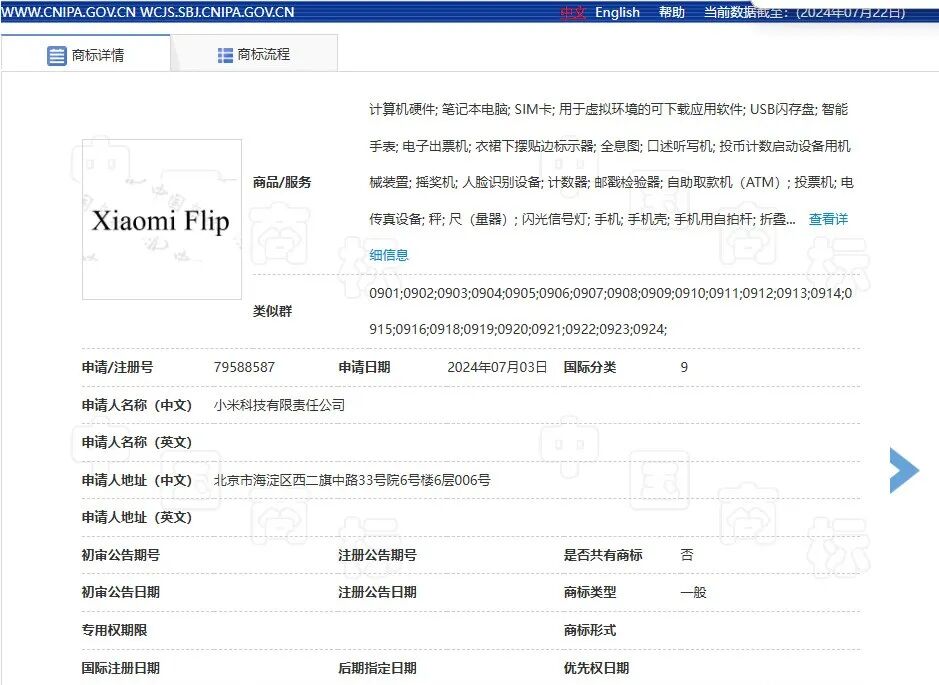Click the 是否共有商标 label
The height and width of the screenshot is (685, 939).
click(603, 555)
